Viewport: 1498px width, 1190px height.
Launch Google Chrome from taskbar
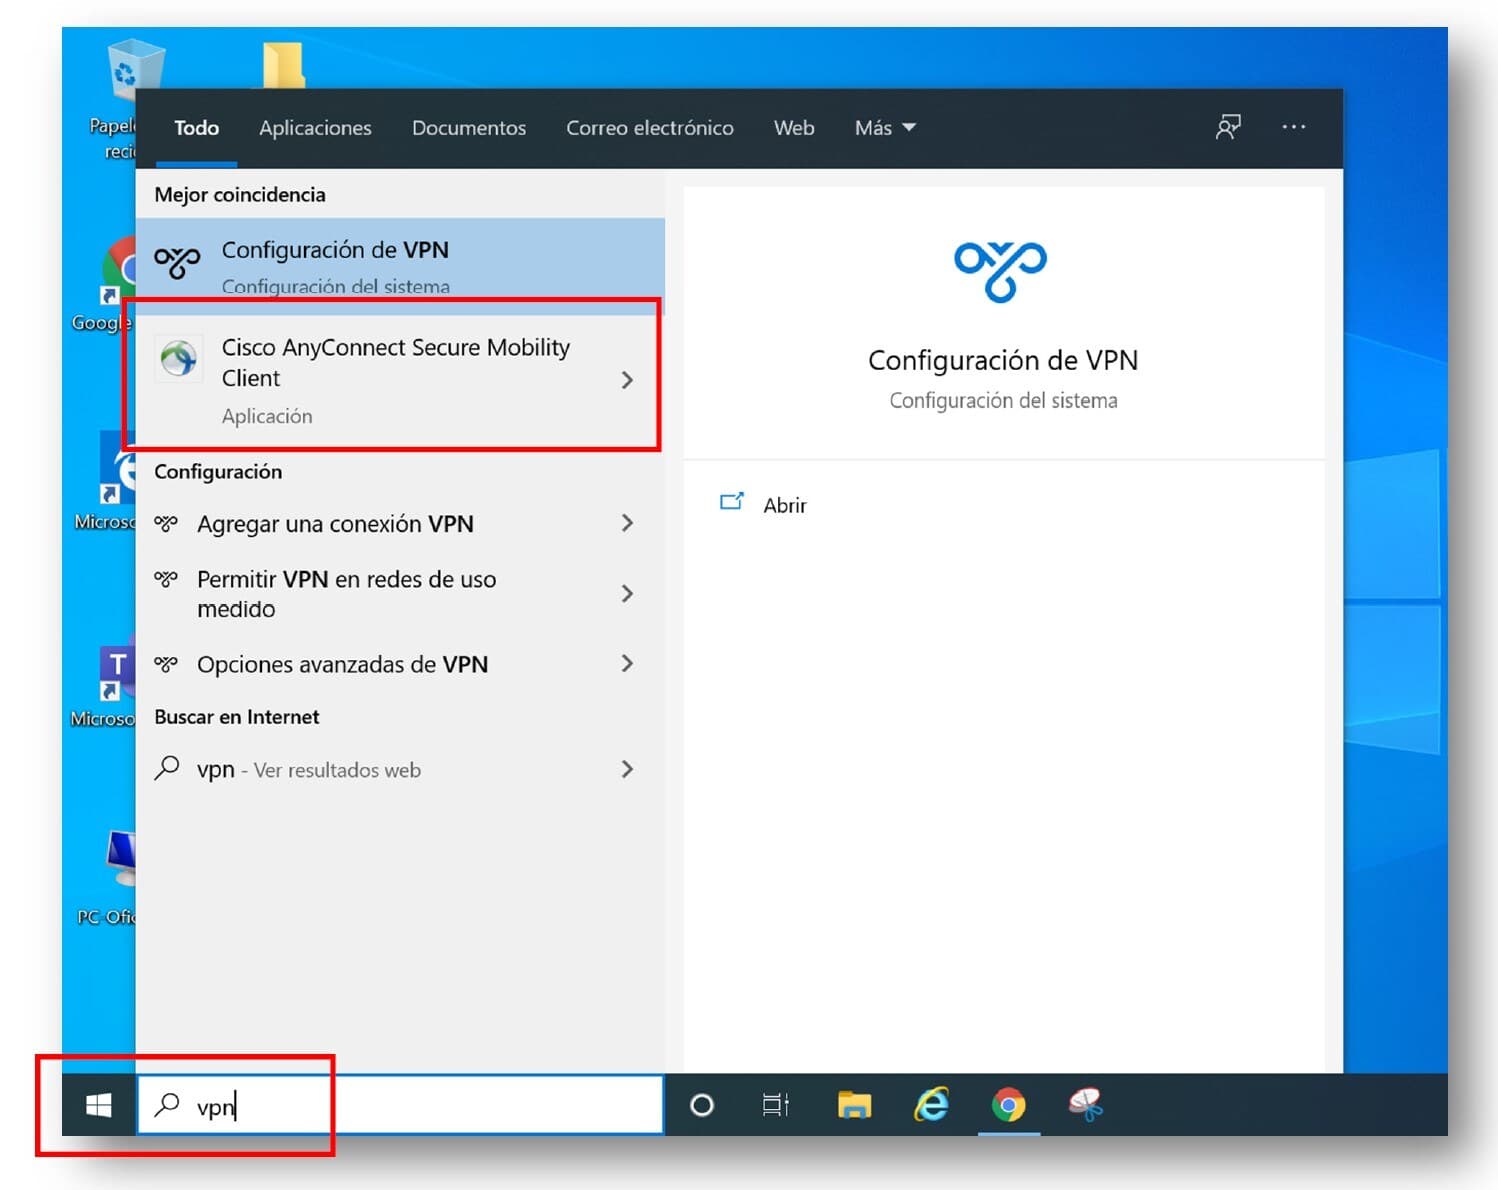pyautogui.click(x=1008, y=1105)
